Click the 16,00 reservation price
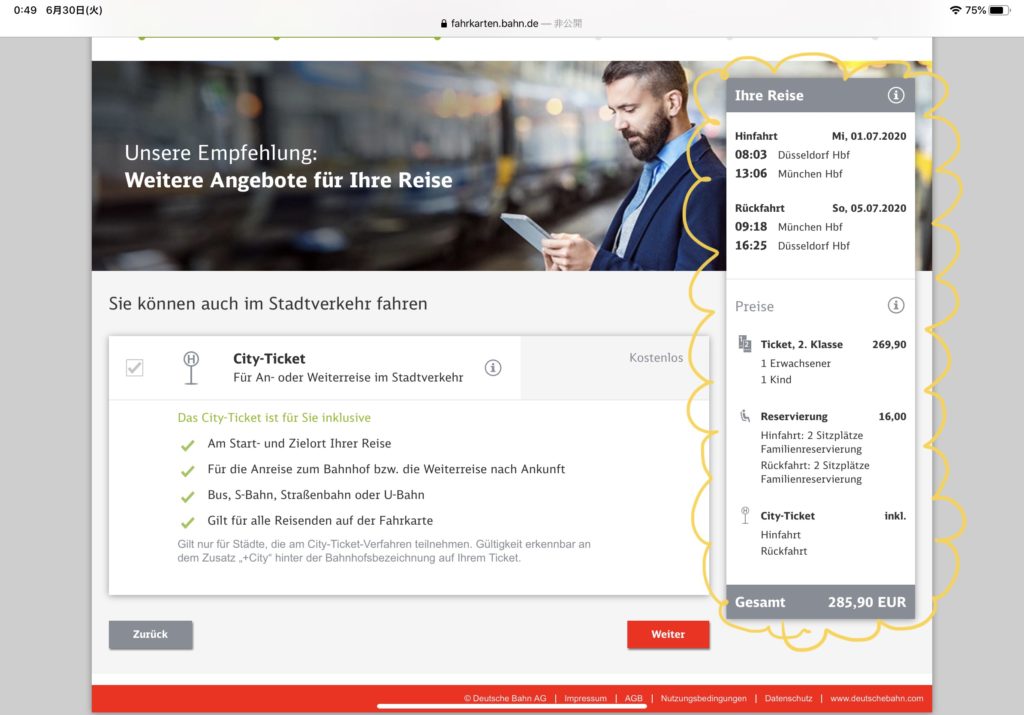The image size is (1024, 715). (892, 416)
